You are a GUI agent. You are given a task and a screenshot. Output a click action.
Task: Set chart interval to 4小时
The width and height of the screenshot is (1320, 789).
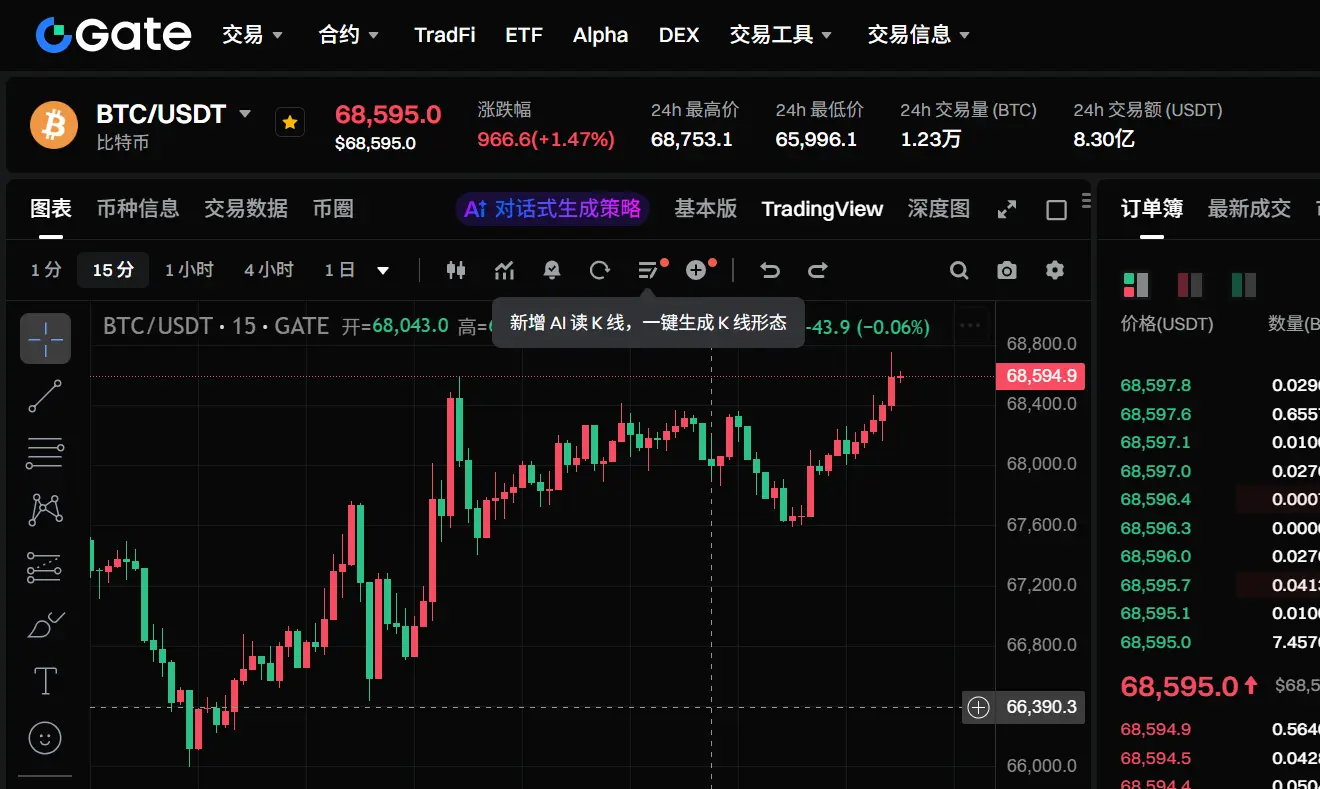tap(269, 270)
